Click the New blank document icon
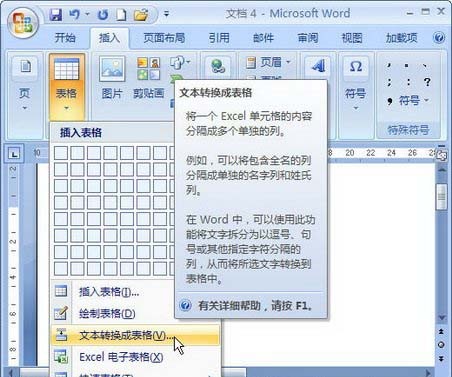Screen dimensions: 452x377 point(121,15)
